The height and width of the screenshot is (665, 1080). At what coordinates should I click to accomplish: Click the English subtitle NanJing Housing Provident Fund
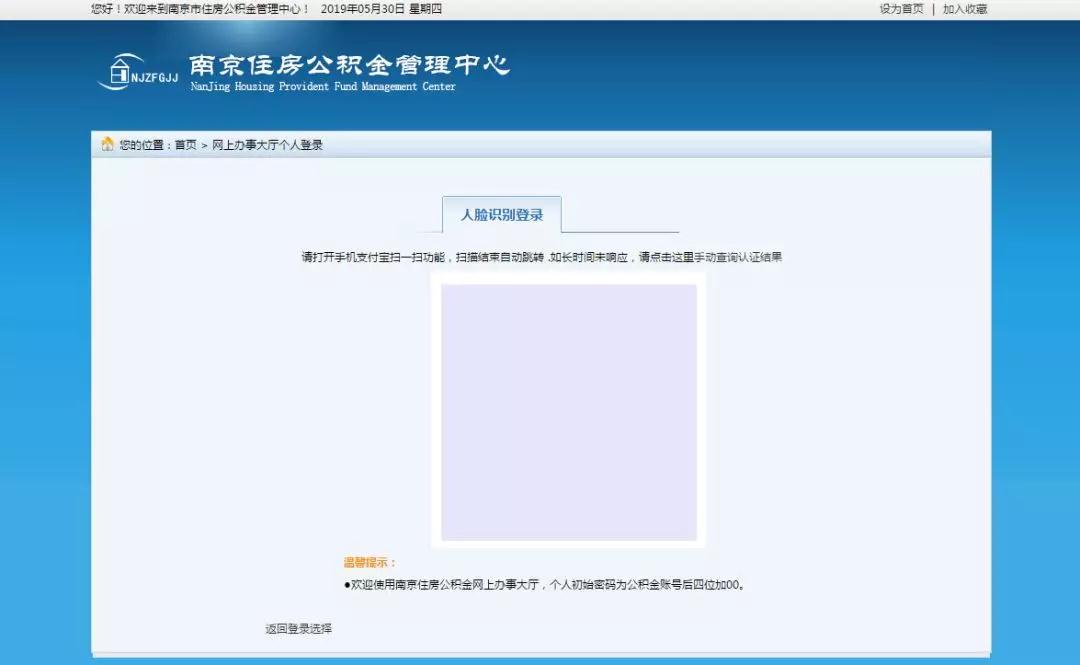click(x=322, y=87)
